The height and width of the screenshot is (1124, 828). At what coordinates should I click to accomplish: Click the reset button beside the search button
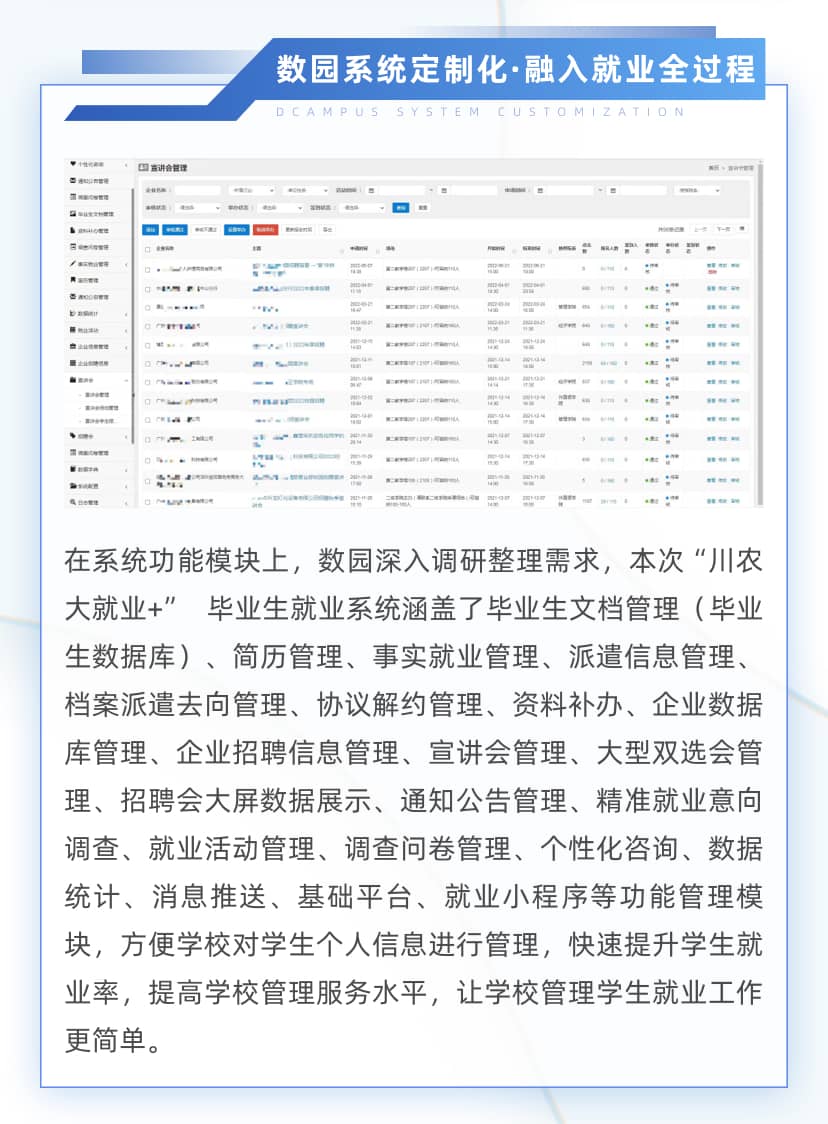coord(423,208)
